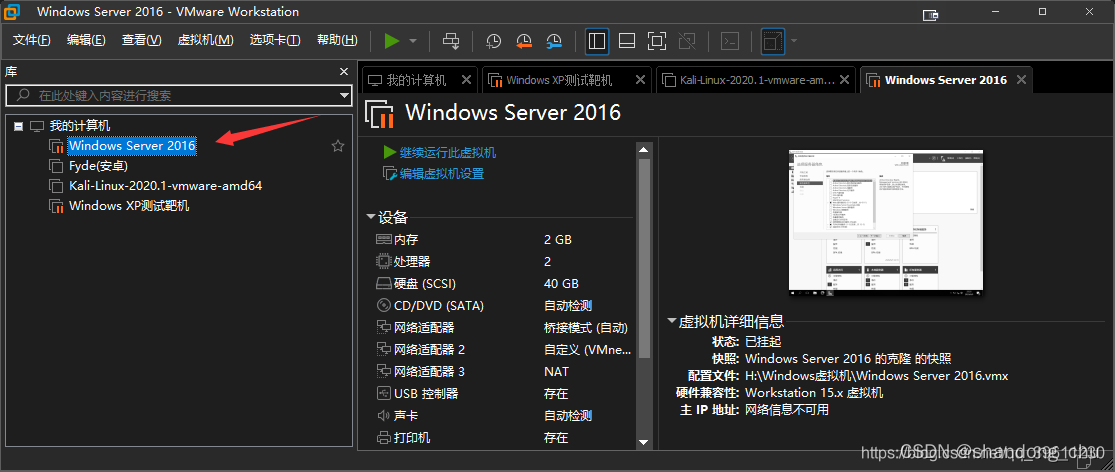The image size is (1115, 472).
Task: Click the devices panel scrollbar thumb
Action: point(644,258)
